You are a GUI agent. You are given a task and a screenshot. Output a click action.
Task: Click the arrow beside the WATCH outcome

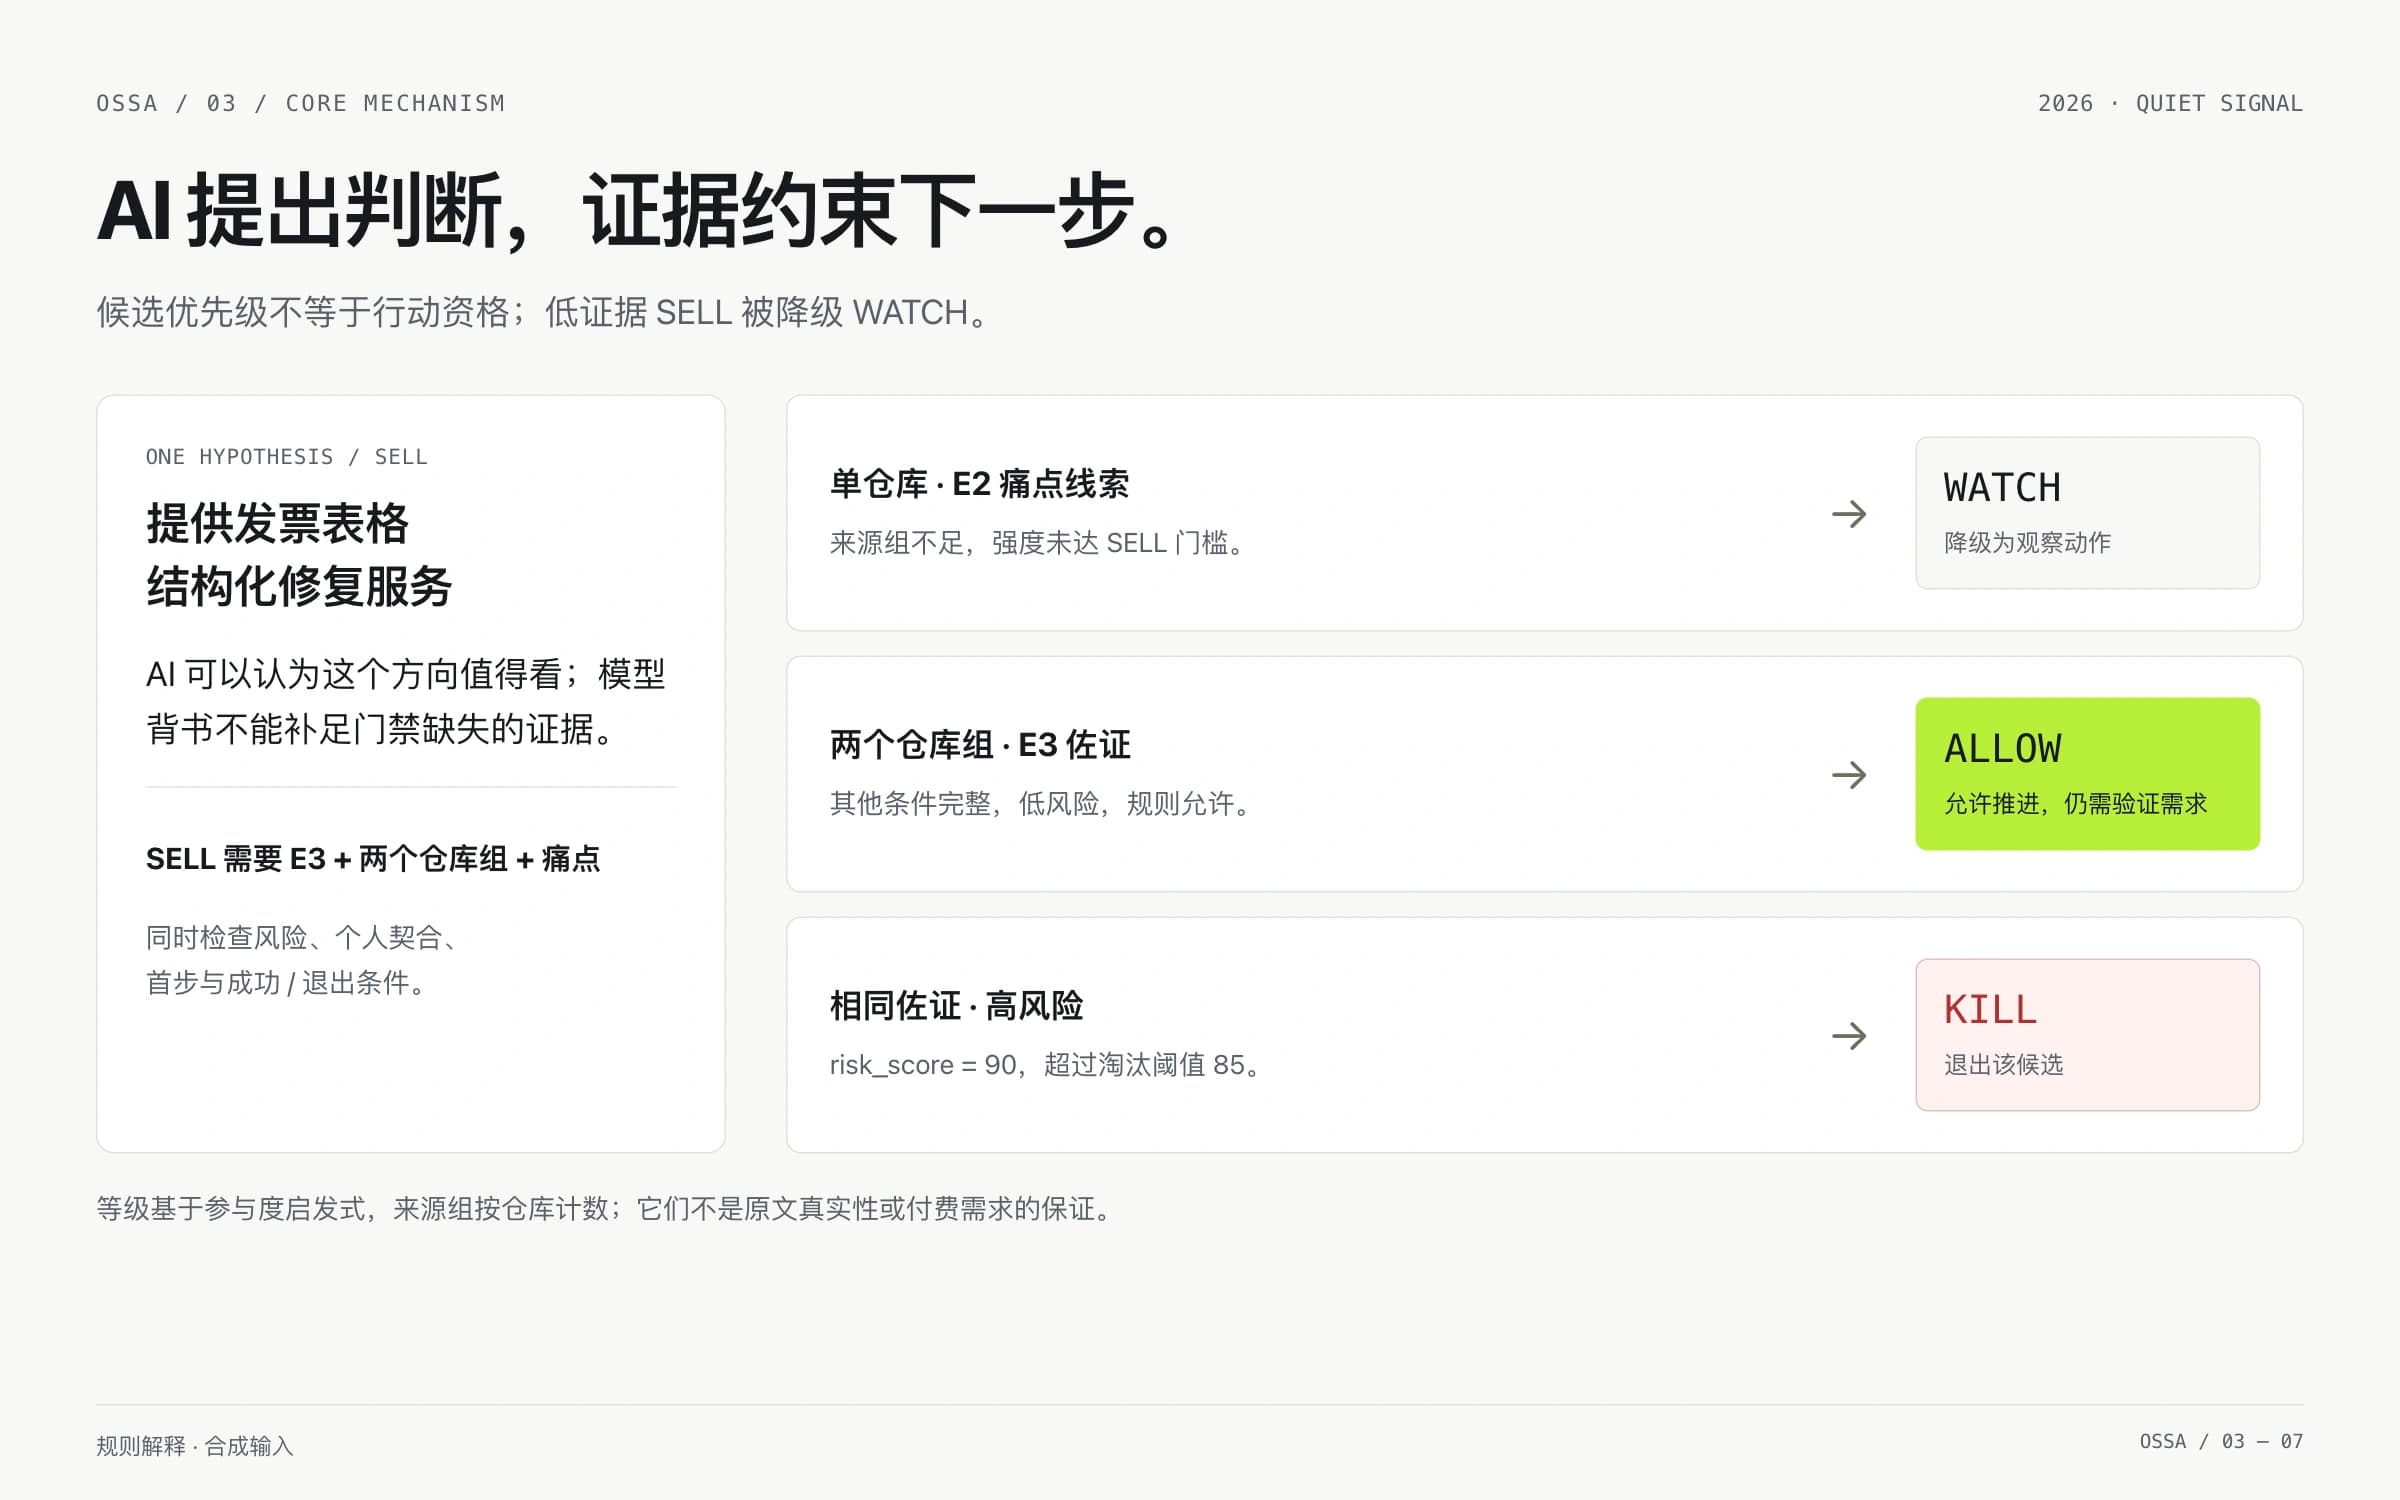coord(1849,514)
